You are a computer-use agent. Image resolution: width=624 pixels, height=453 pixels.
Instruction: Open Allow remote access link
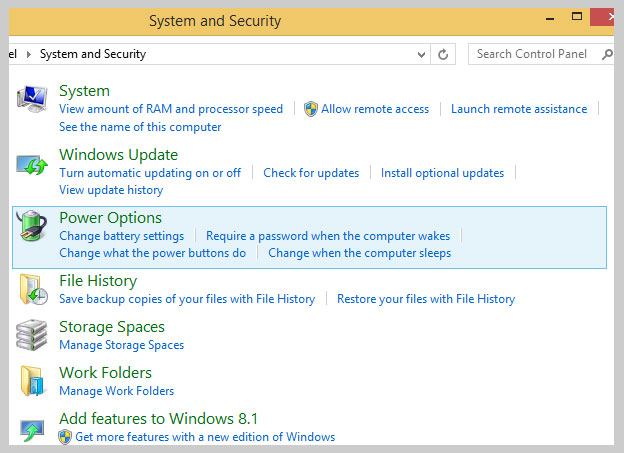(375, 109)
